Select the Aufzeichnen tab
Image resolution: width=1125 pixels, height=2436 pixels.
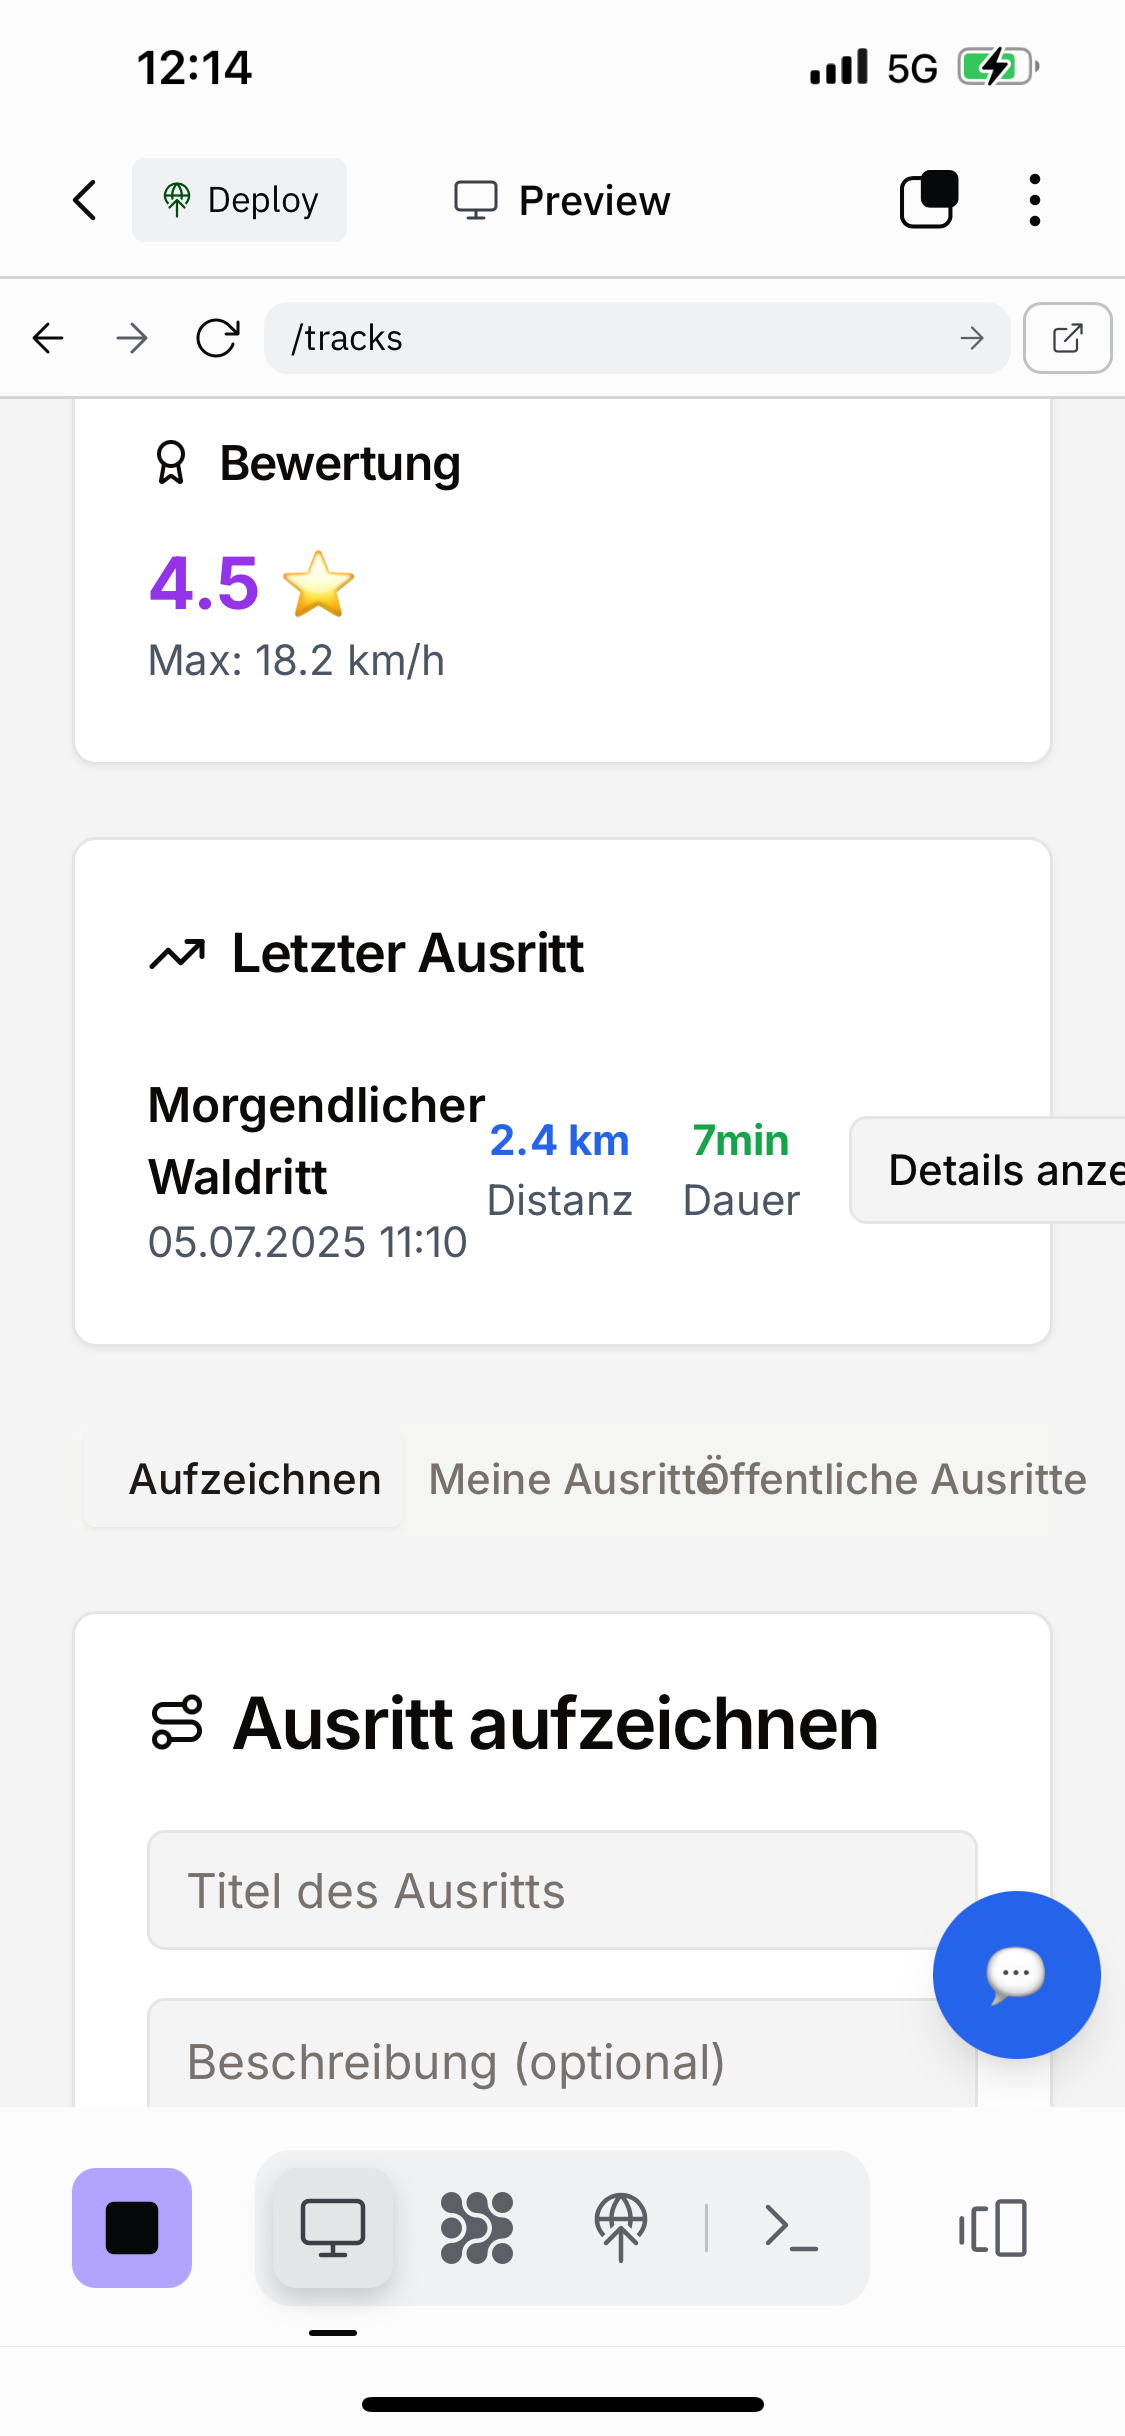pos(255,1479)
